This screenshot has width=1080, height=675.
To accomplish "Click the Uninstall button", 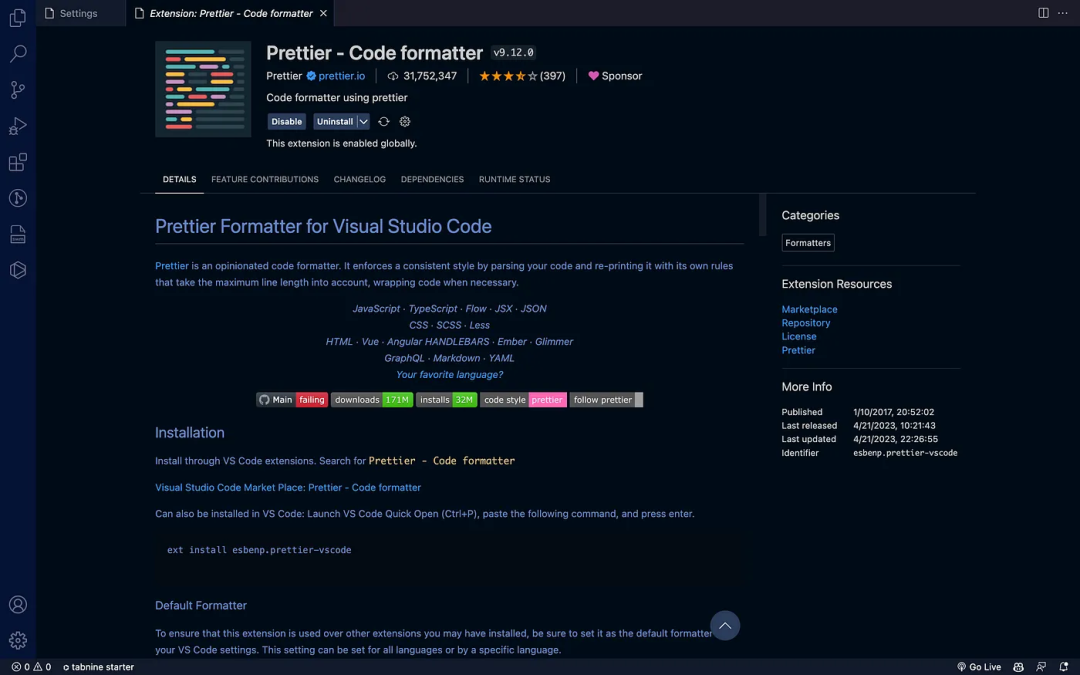I will pyautogui.click(x=335, y=121).
